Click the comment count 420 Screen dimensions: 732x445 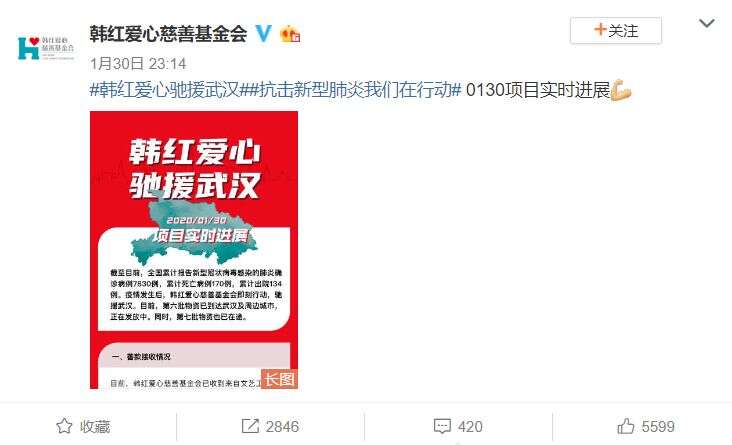[x=470, y=426]
